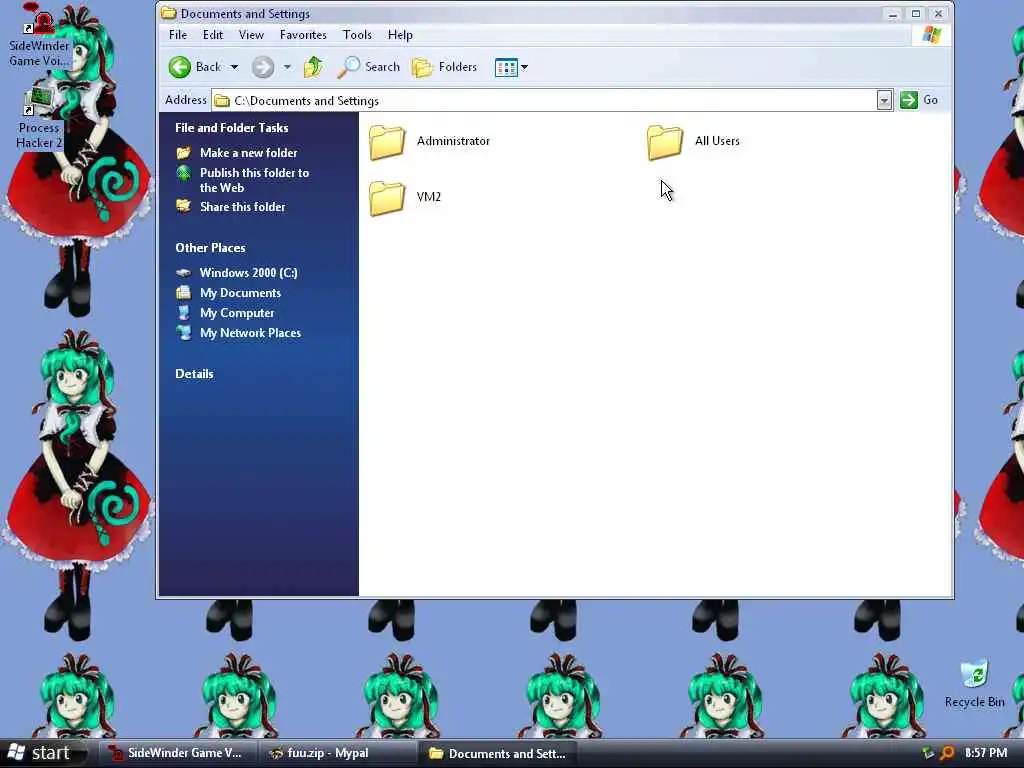
Task: Select SideWinder Game Voice desktop shortcut
Action: 39,36
